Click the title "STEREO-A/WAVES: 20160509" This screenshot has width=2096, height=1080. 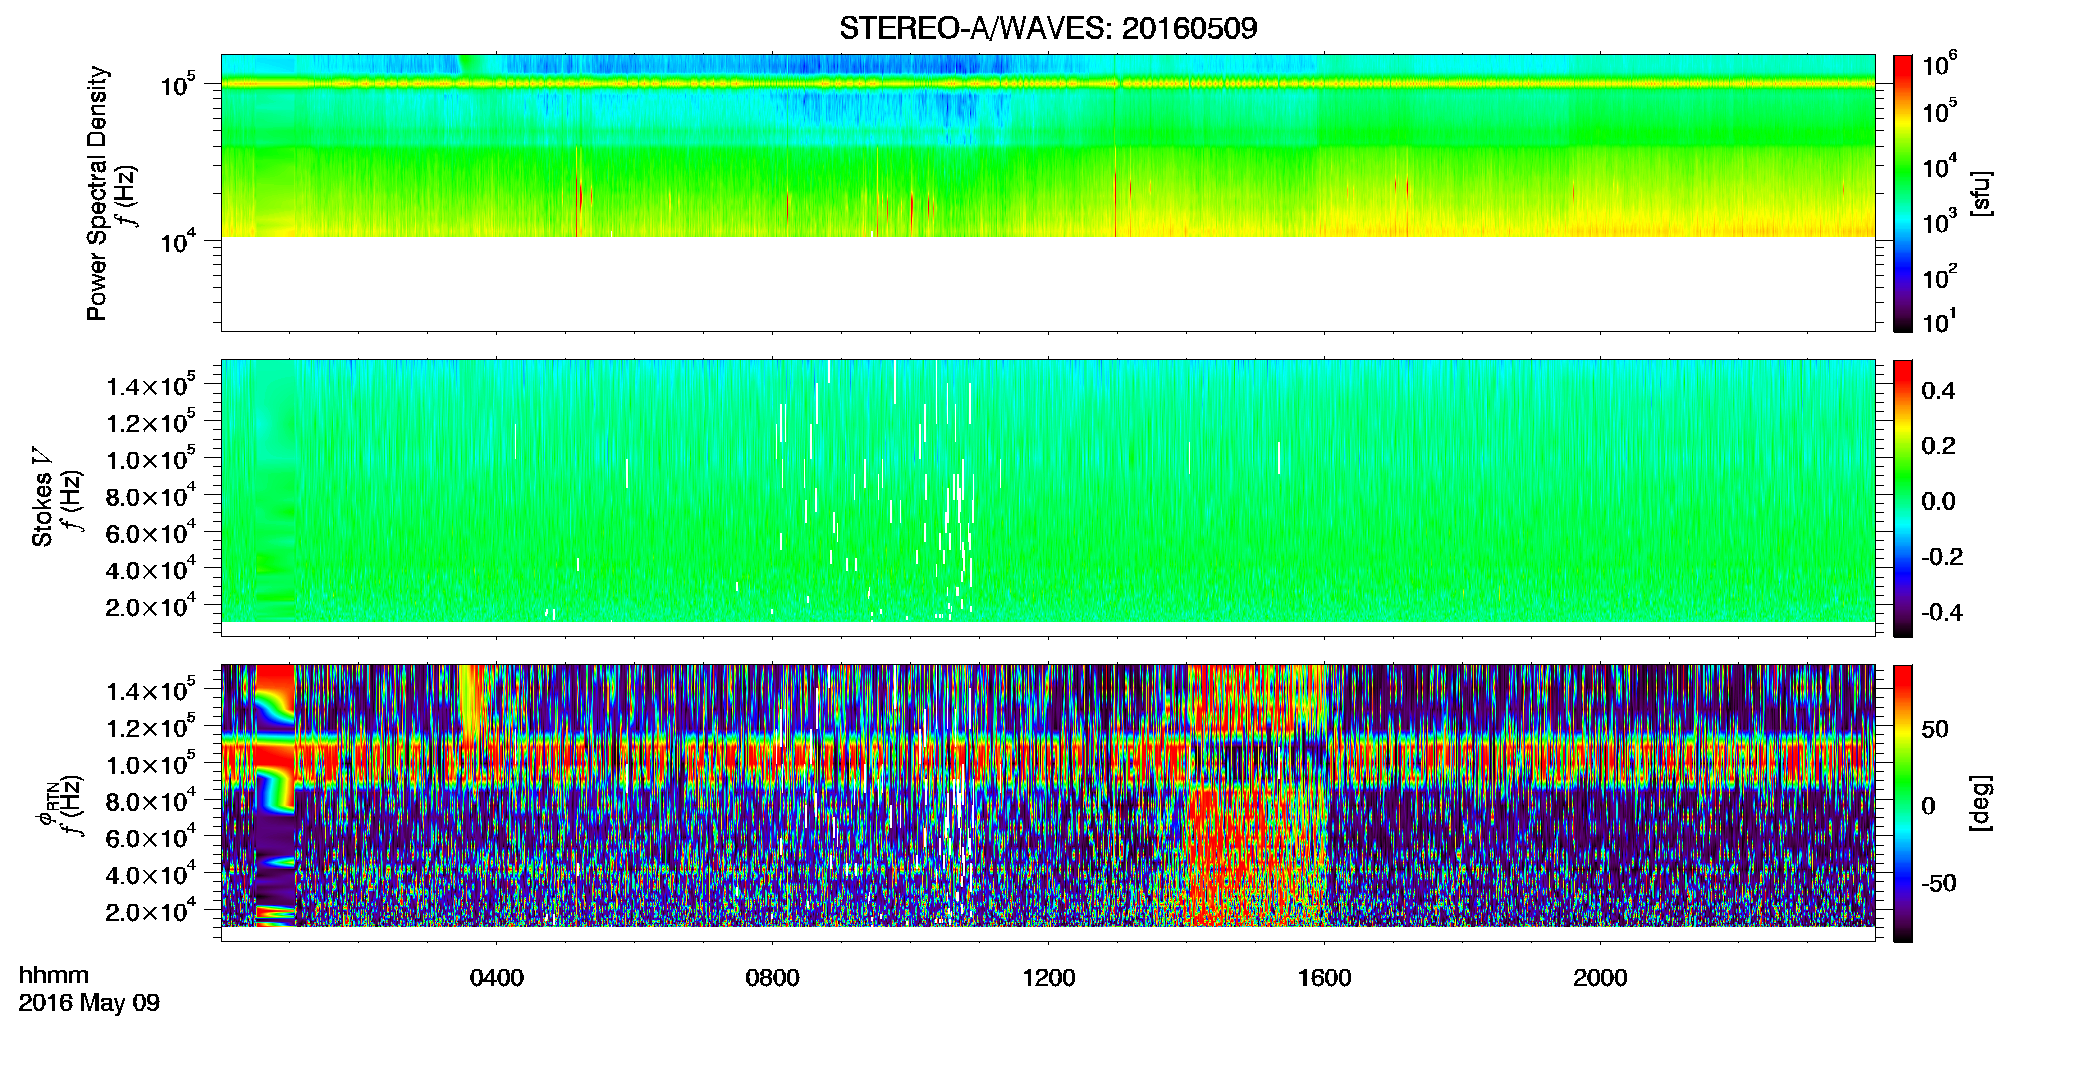(x=1048, y=28)
